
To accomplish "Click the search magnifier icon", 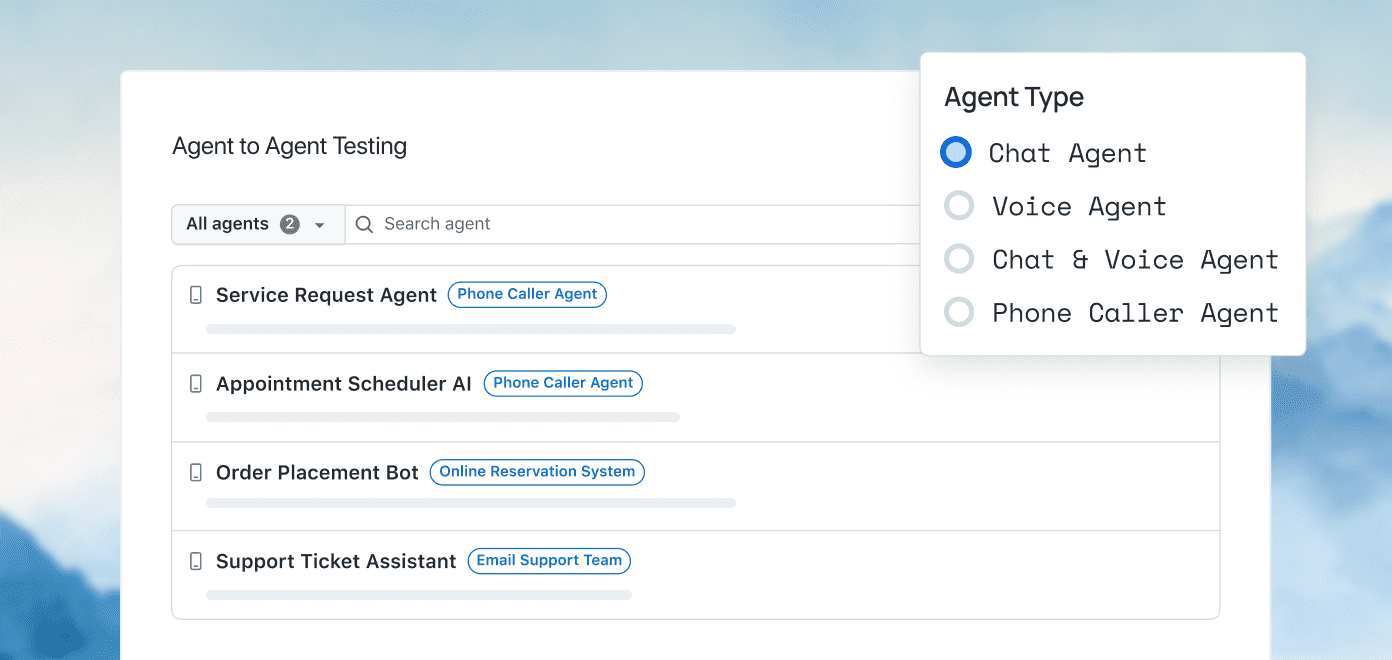I will tap(364, 224).
